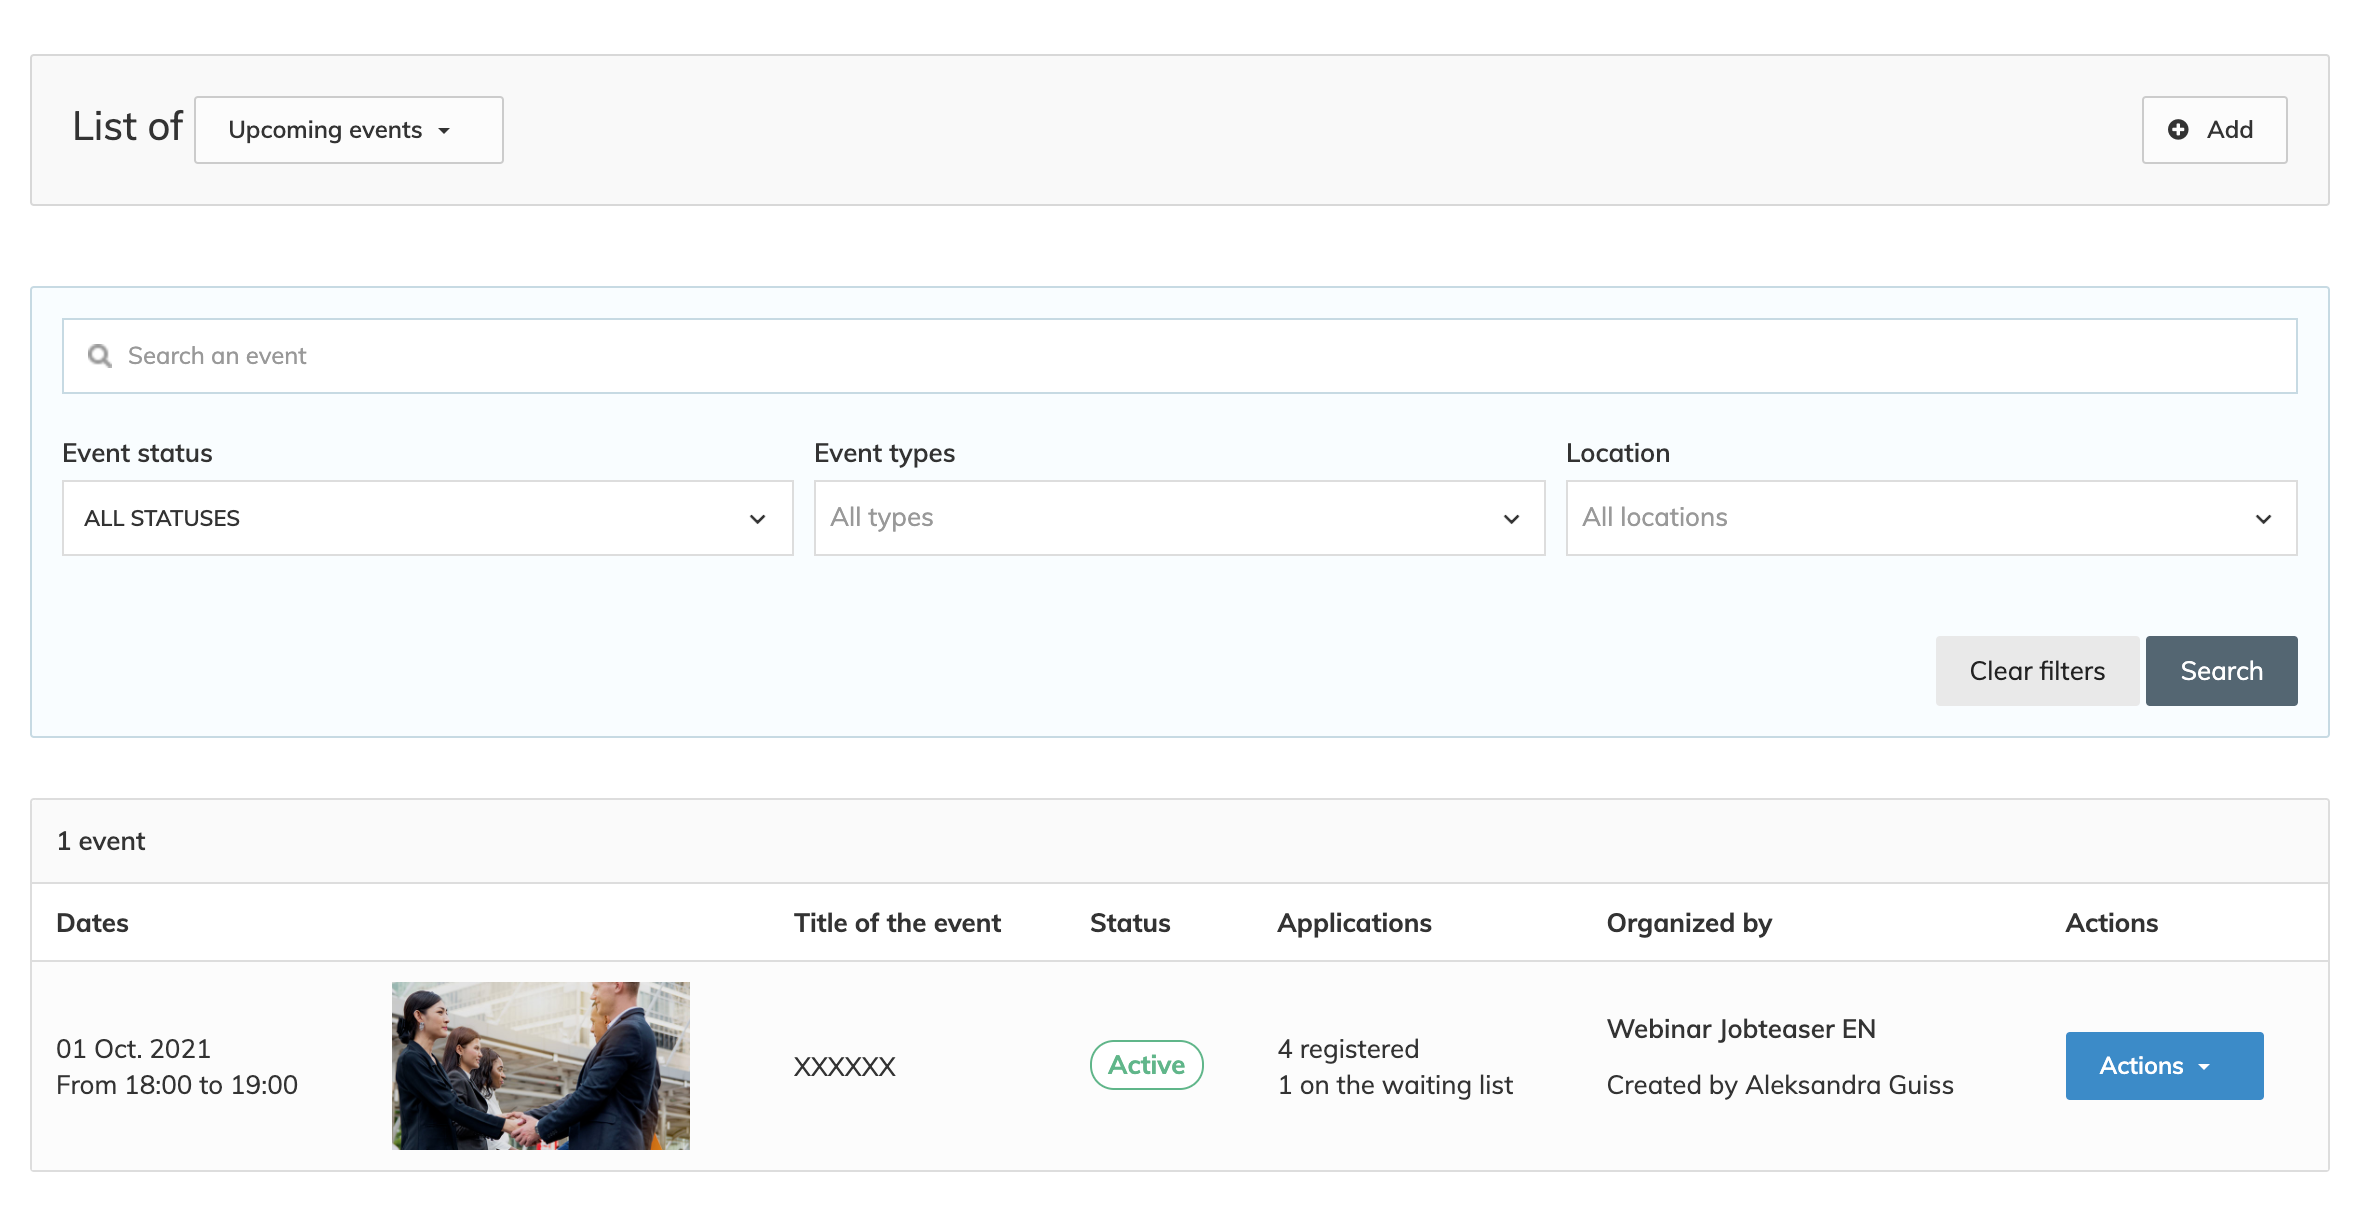Click the plus circle icon on Add
Viewport: 2354px width, 1218px height.
(x=2177, y=130)
